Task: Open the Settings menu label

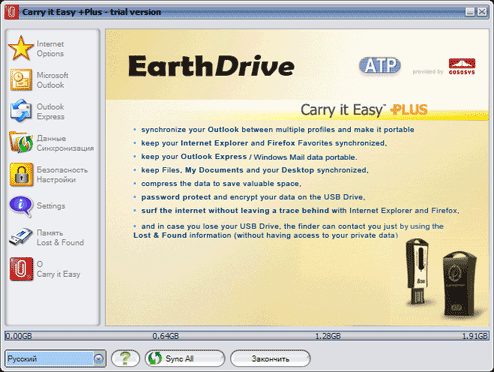Action: [x=51, y=206]
